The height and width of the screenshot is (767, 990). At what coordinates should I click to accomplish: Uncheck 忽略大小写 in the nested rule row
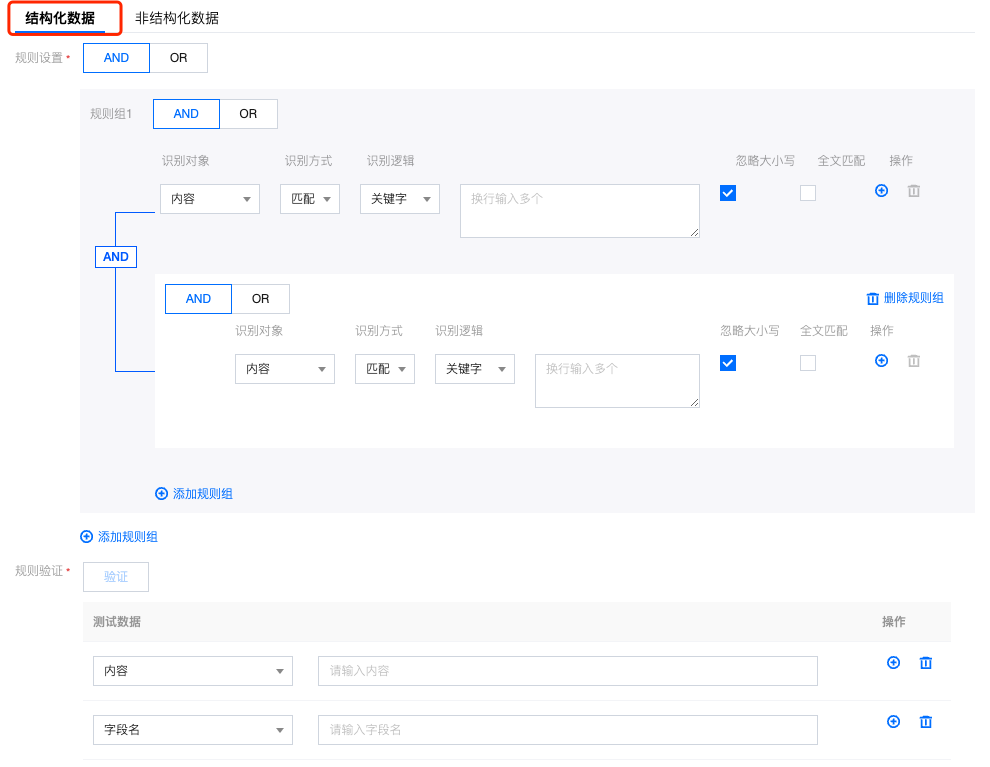728,363
